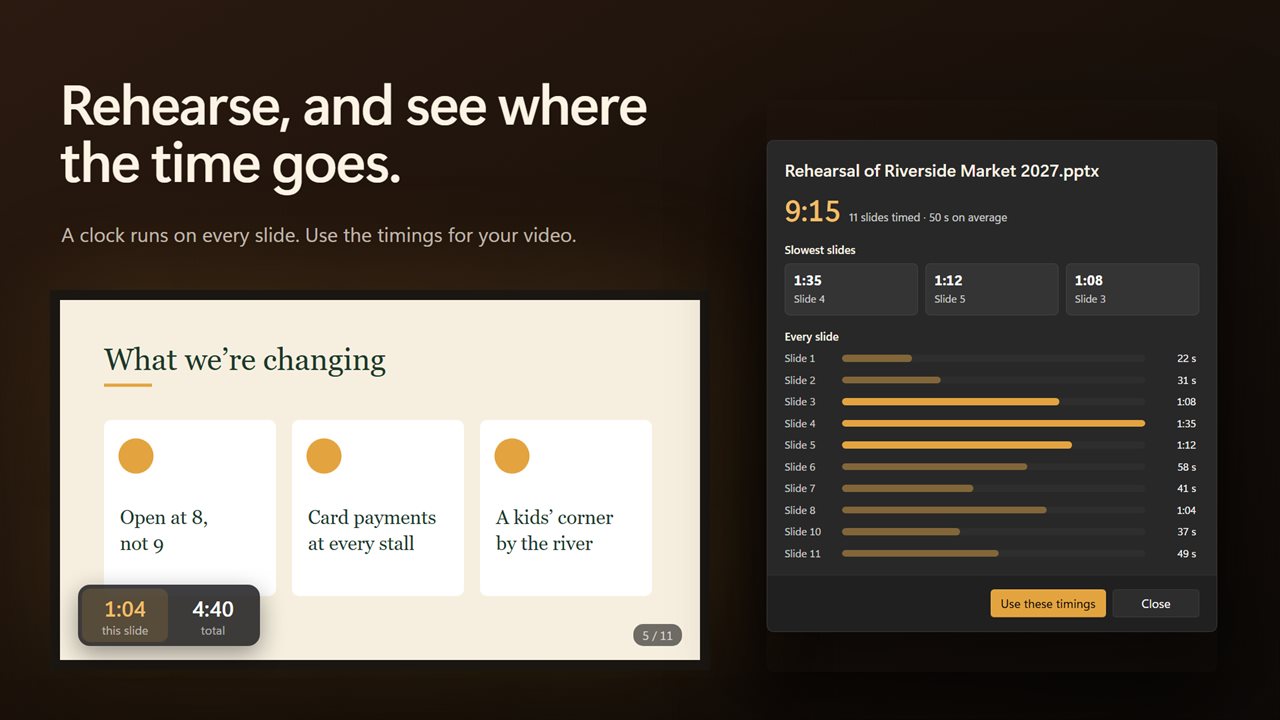Viewport: 1280px width, 720px height.
Task: Select the 1:35 Slide 4 slowest card
Action: 851,289
